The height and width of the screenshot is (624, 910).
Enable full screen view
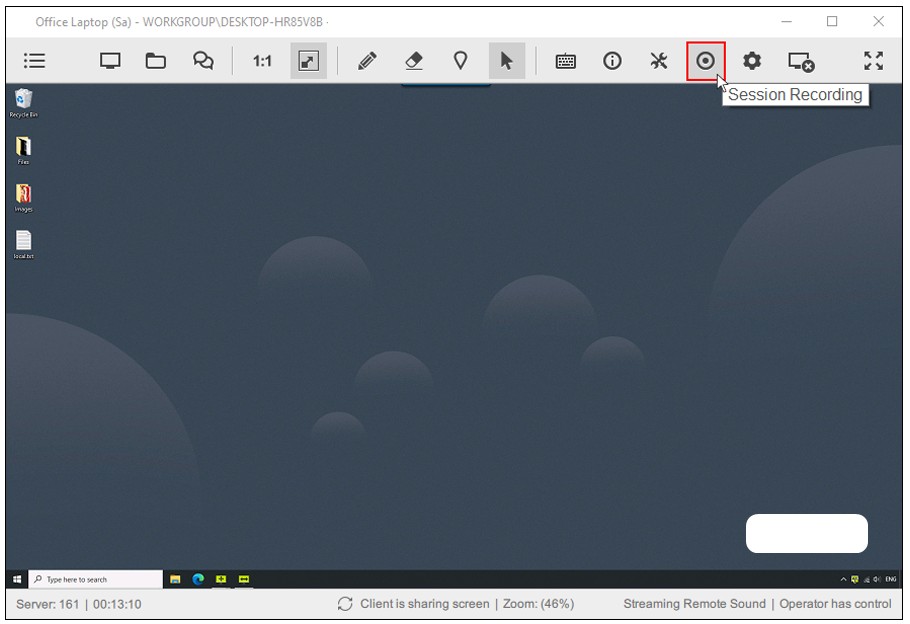pos(873,61)
